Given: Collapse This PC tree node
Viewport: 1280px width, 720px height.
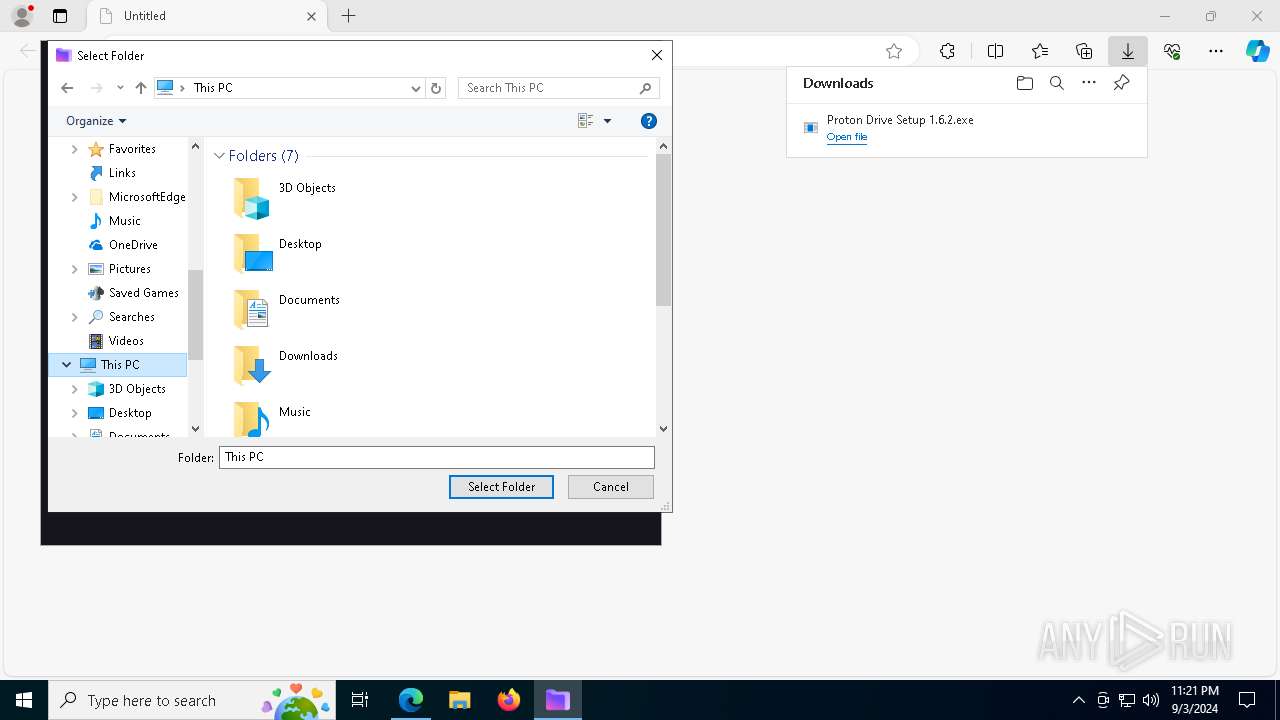Looking at the screenshot, I should coord(66,365).
